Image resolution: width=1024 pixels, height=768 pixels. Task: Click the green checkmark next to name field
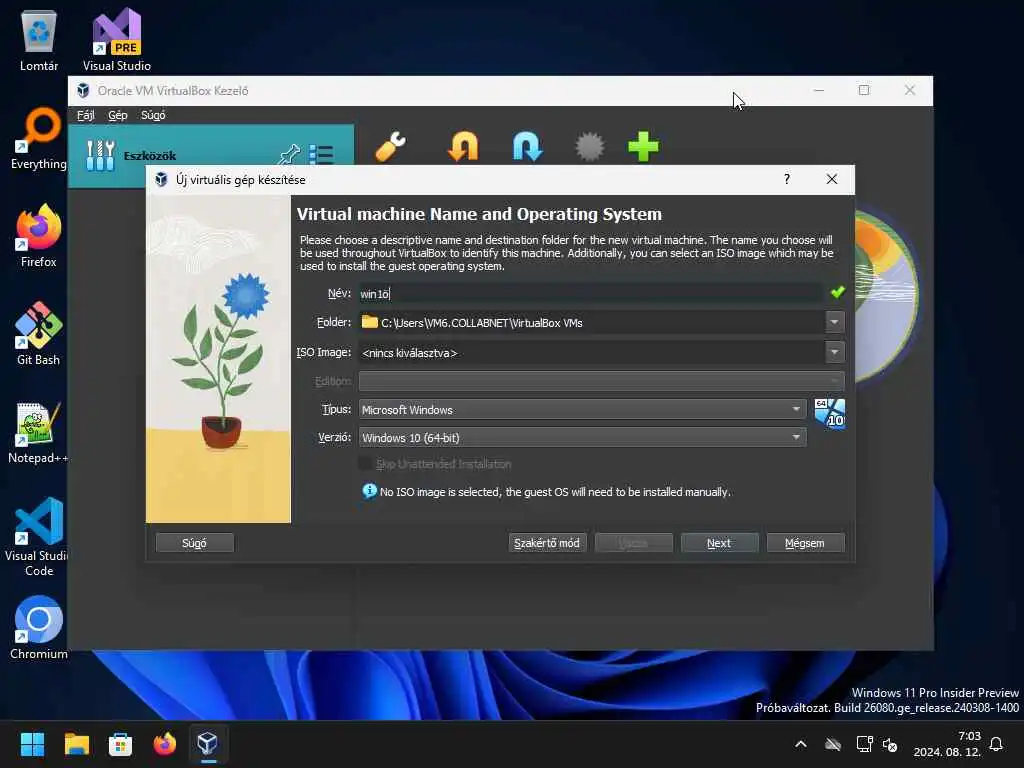point(837,293)
